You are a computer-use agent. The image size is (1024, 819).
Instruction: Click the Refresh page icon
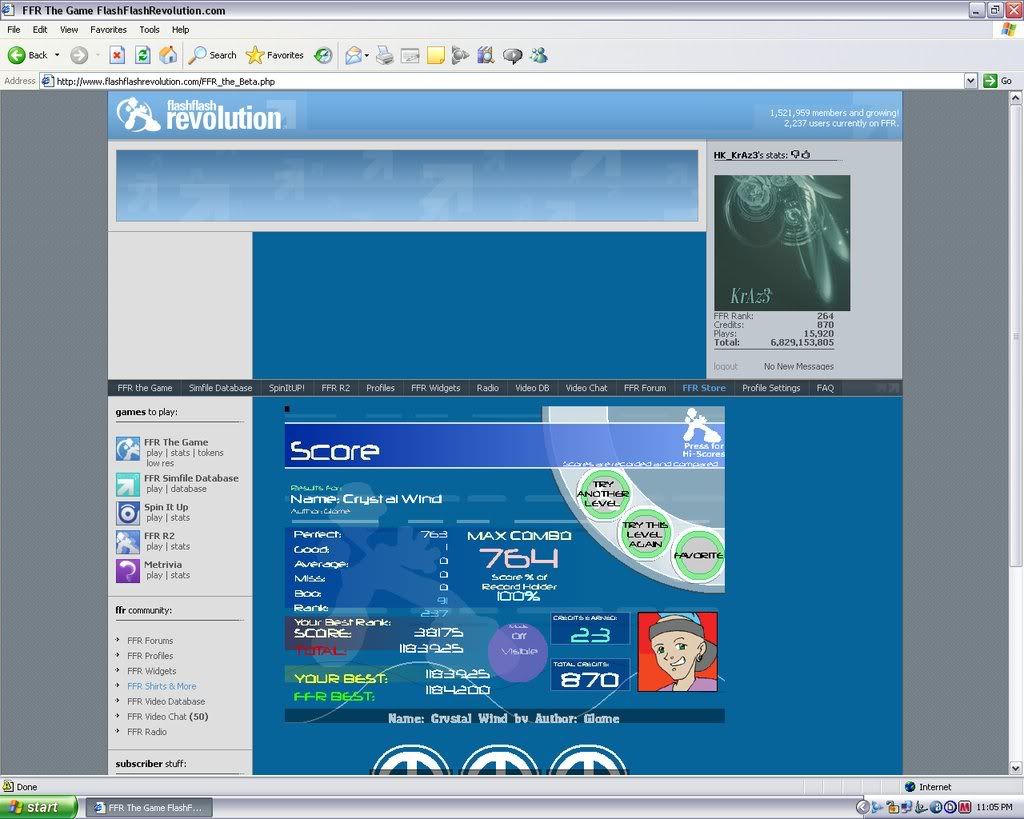[143, 55]
